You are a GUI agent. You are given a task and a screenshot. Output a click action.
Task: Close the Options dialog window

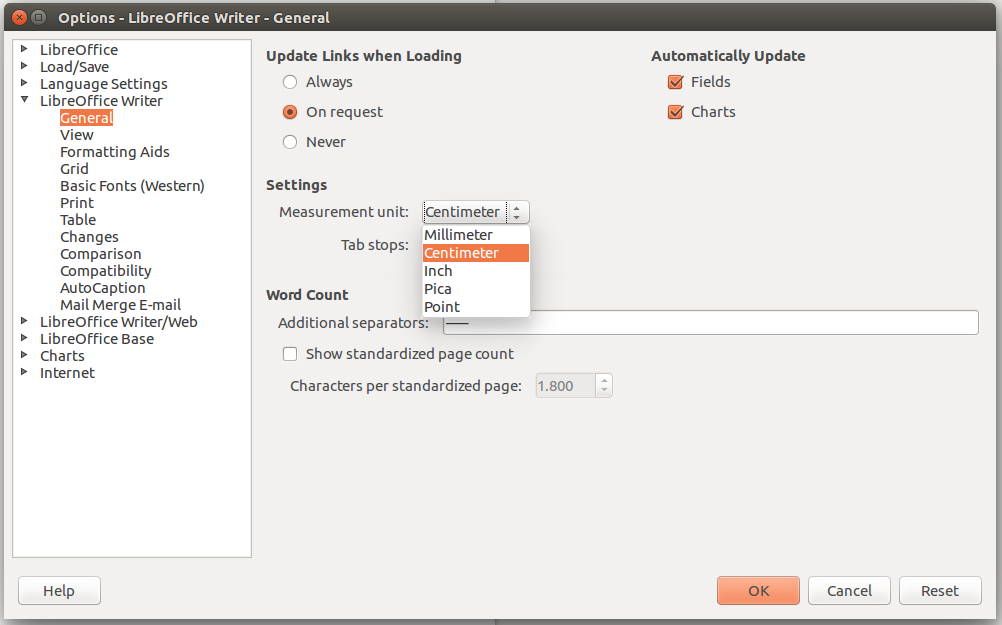(19, 17)
